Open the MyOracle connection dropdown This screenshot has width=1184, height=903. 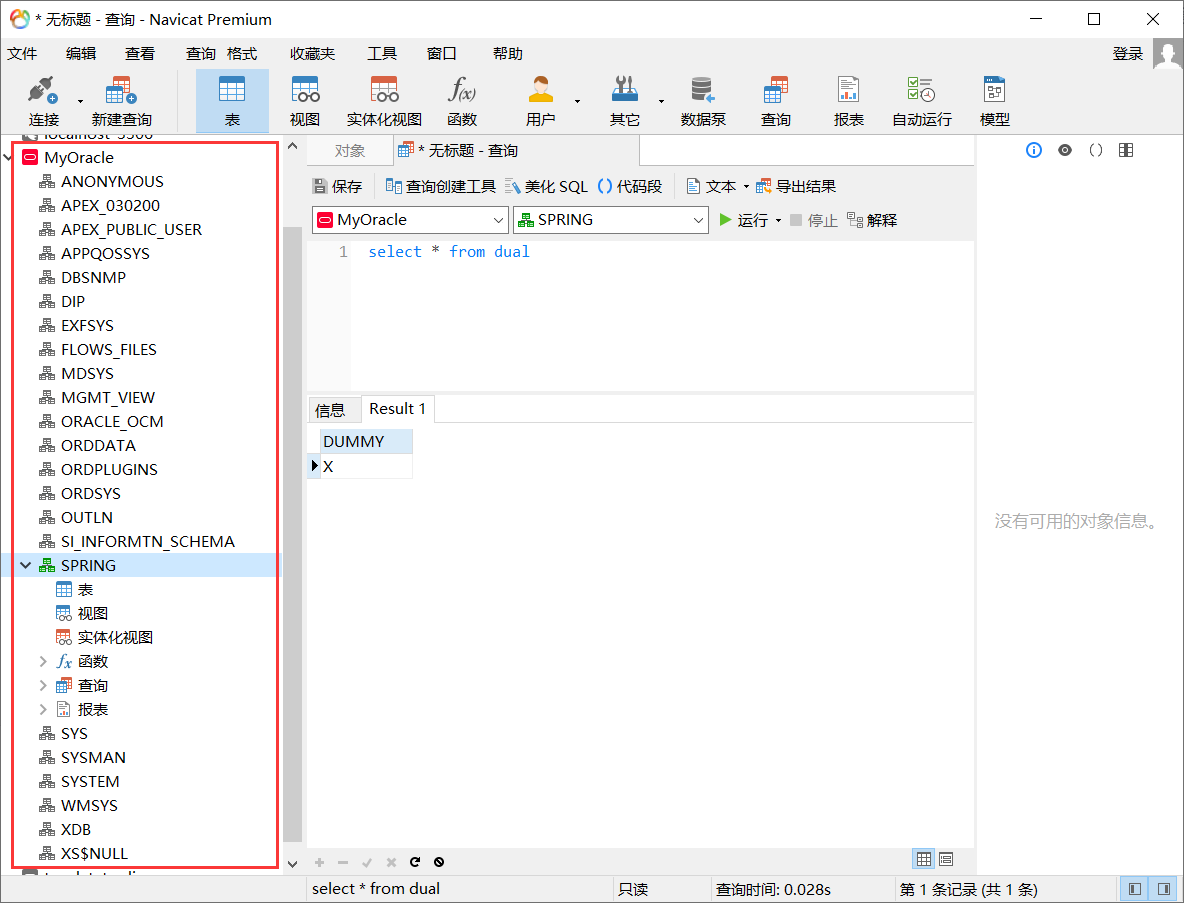[498, 219]
